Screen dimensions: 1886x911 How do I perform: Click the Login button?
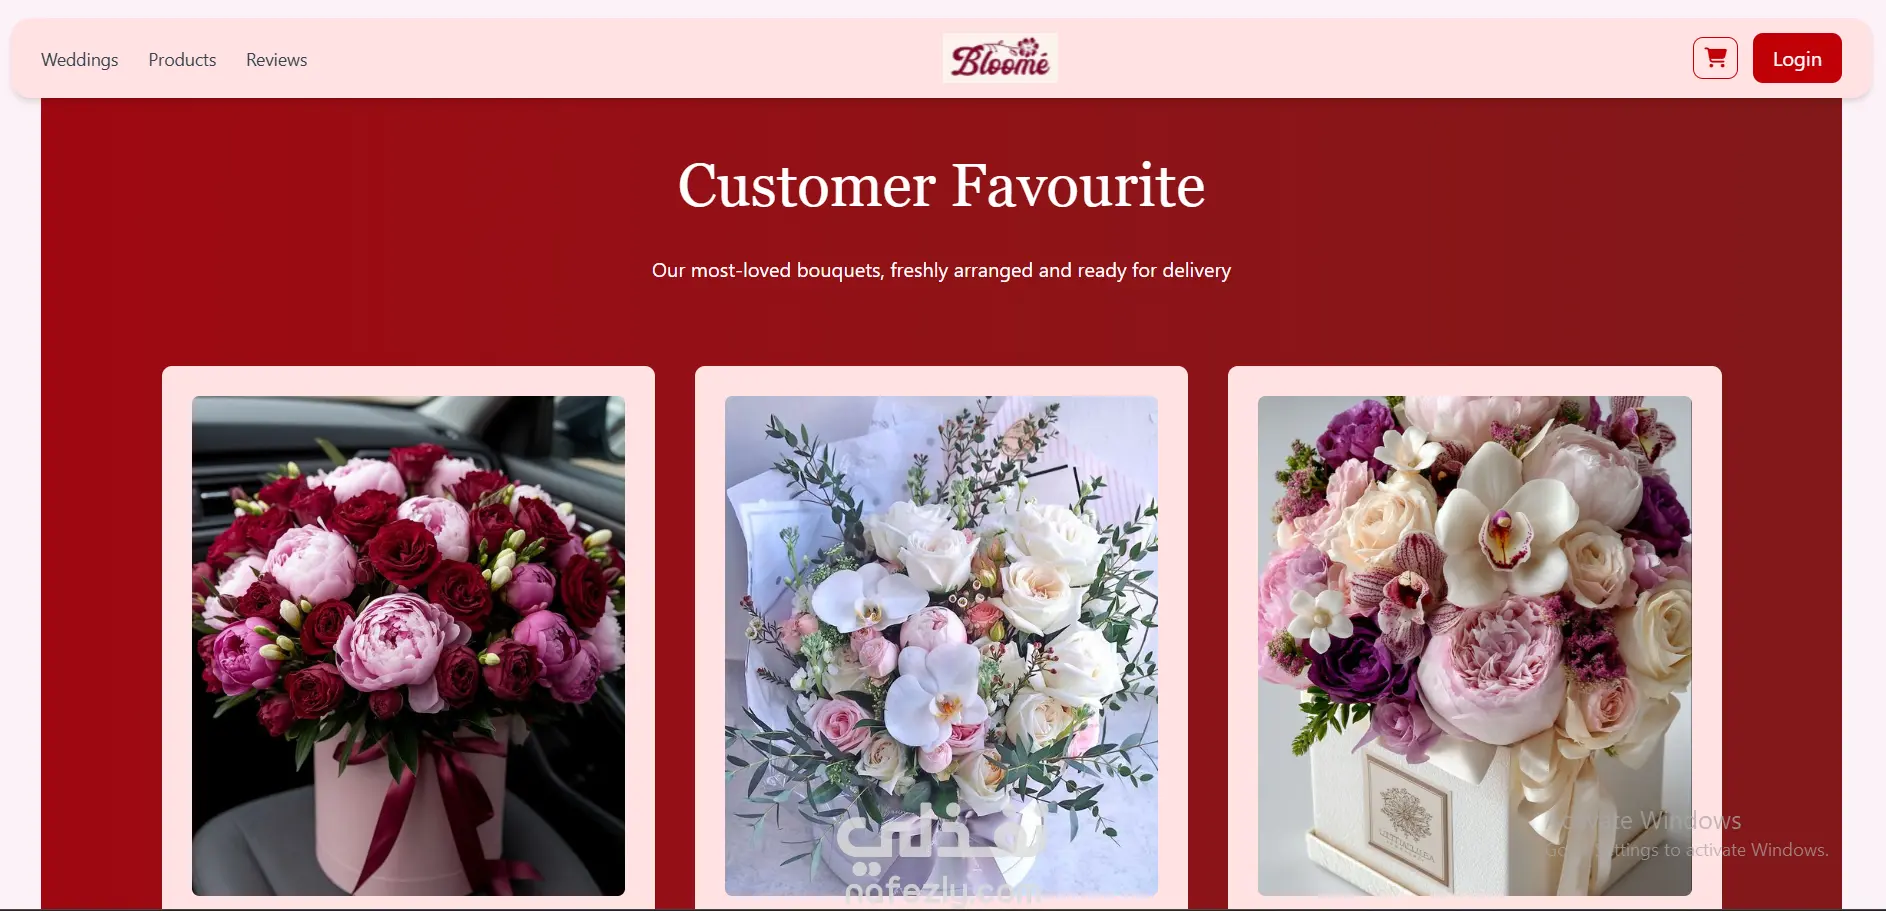click(1797, 58)
